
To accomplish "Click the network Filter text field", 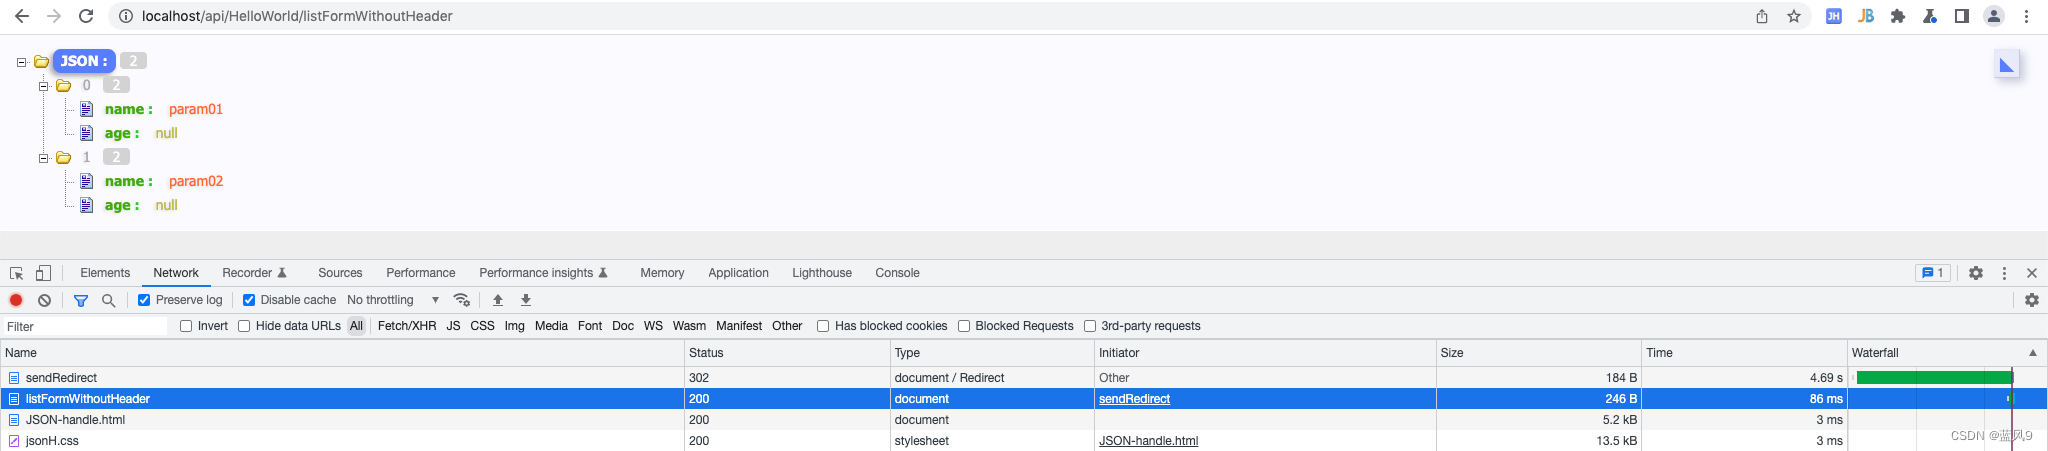I will [85, 327].
